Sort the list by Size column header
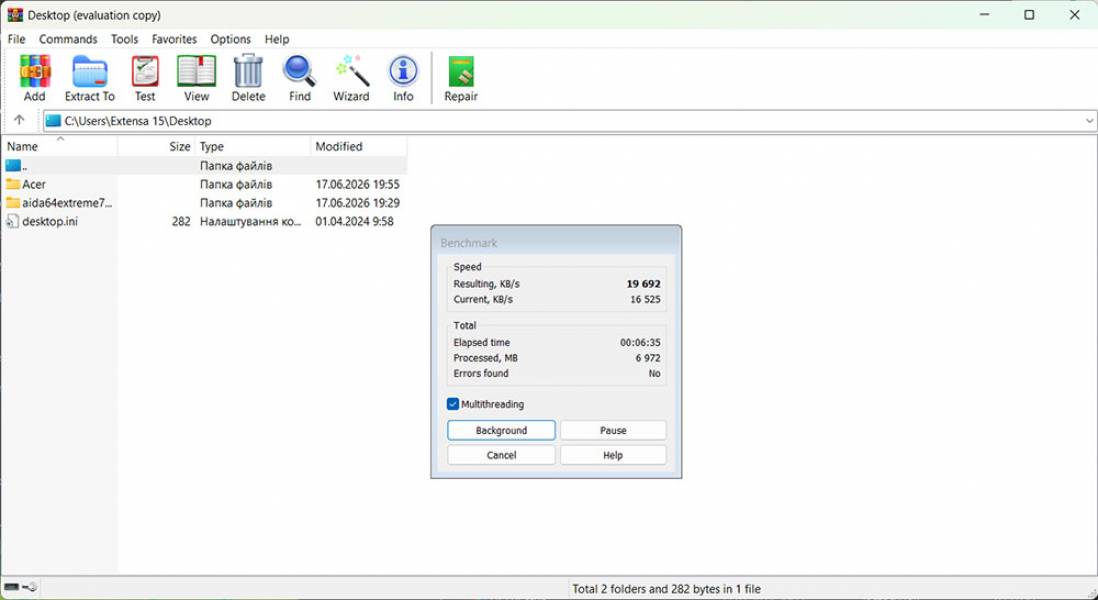The image size is (1098, 600). pyautogui.click(x=156, y=146)
